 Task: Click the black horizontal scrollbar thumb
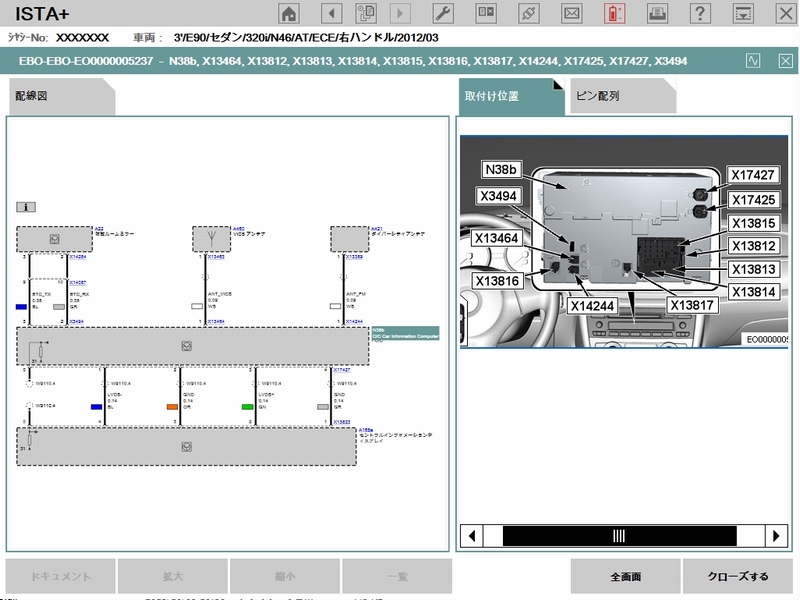(619, 536)
